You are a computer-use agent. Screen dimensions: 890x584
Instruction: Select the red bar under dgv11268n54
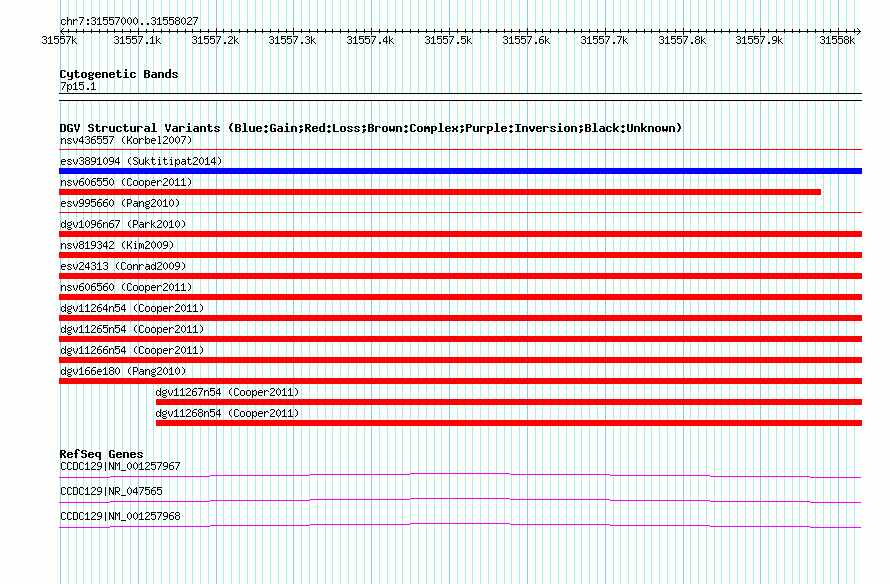click(x=509, y=423)
